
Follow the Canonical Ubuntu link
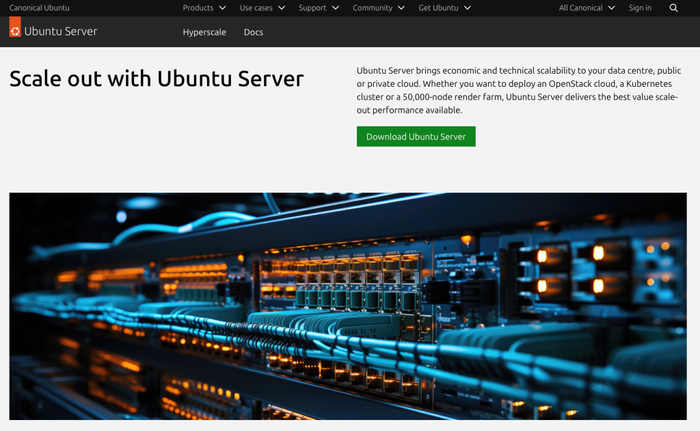click(40, 8)
